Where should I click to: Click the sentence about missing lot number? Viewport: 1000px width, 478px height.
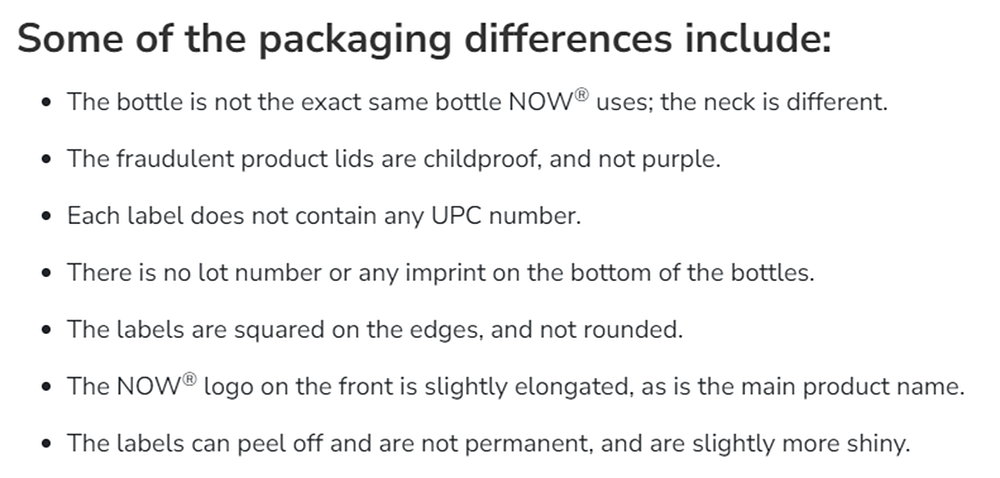point(440,273)
